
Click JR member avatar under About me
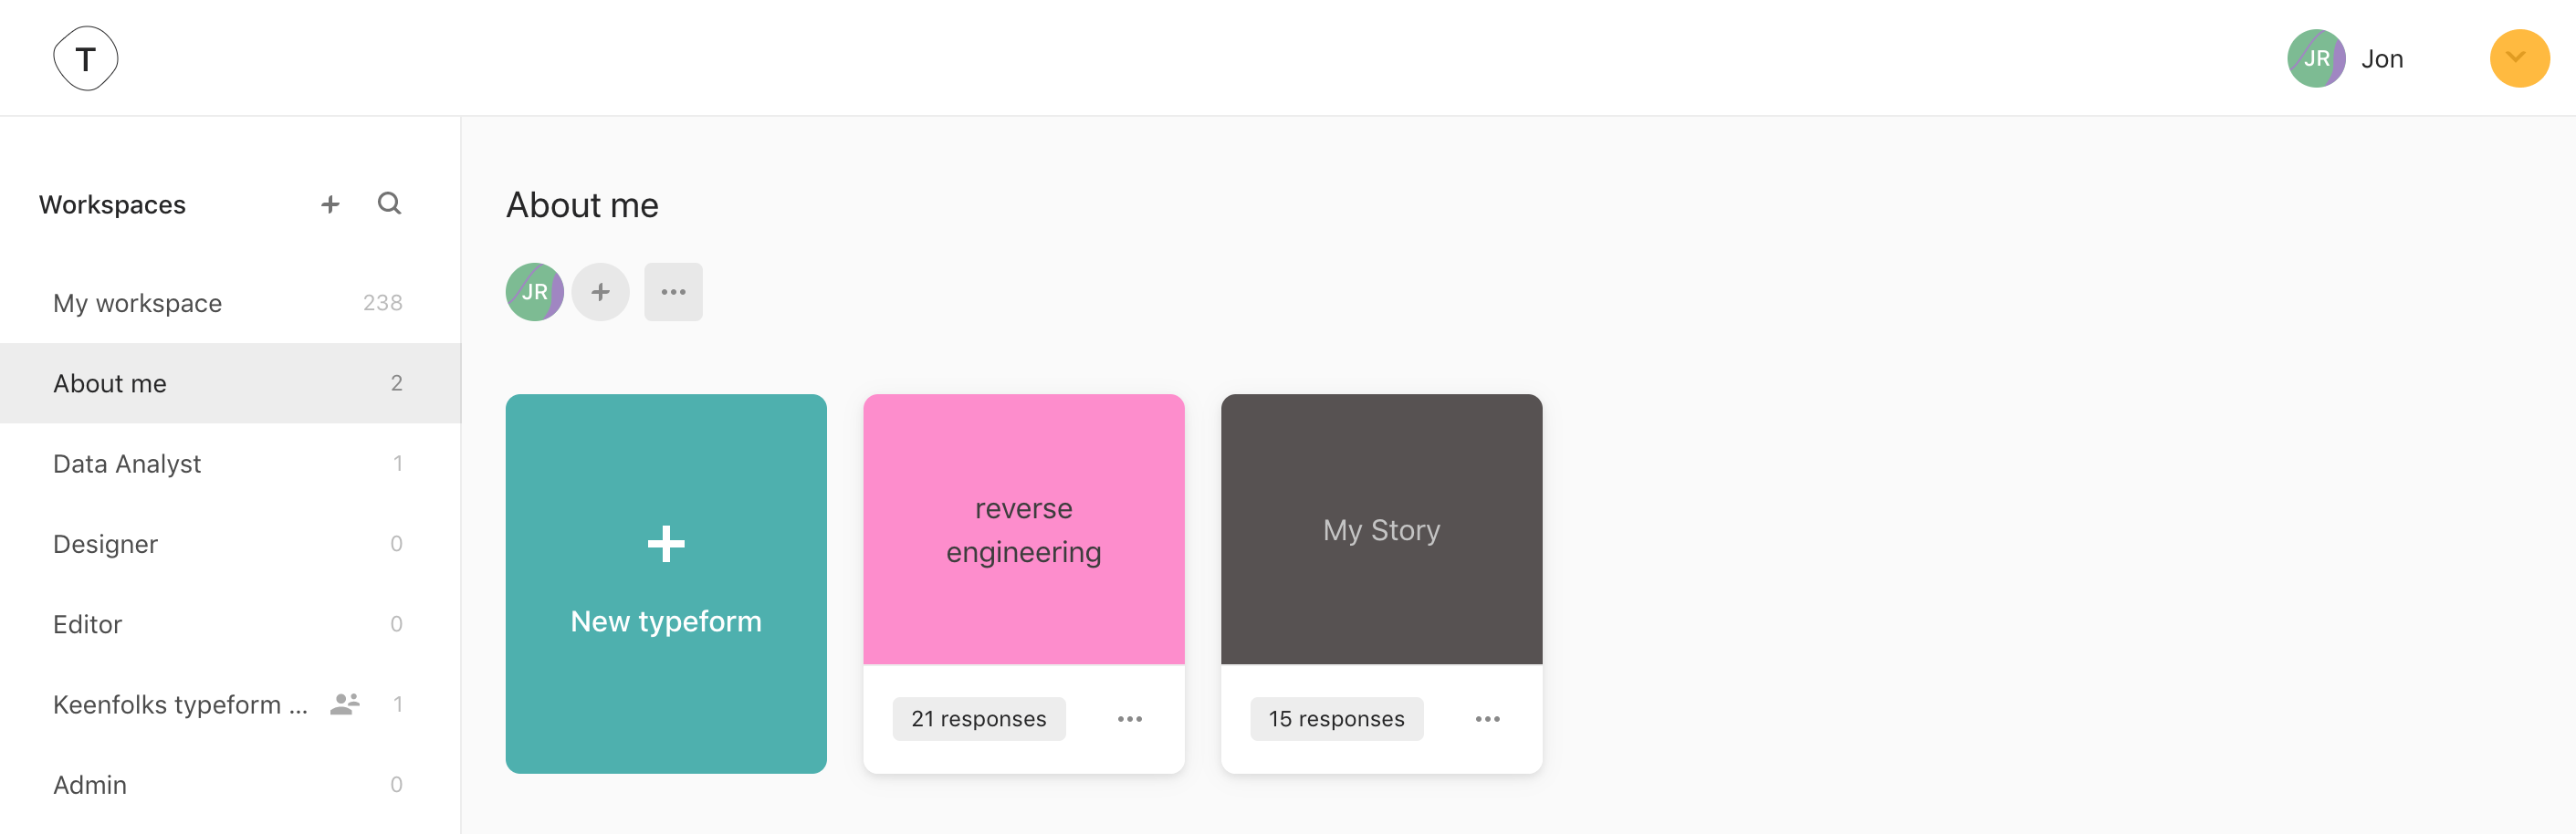(x=534, y=292)
